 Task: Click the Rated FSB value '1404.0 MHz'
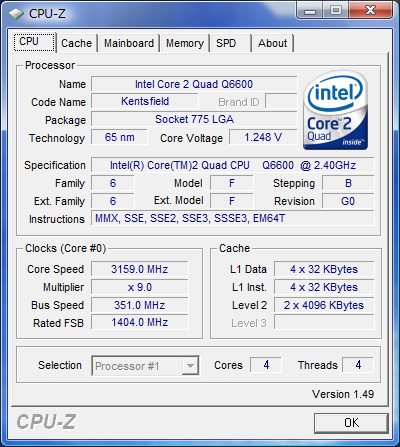(140, 322)
